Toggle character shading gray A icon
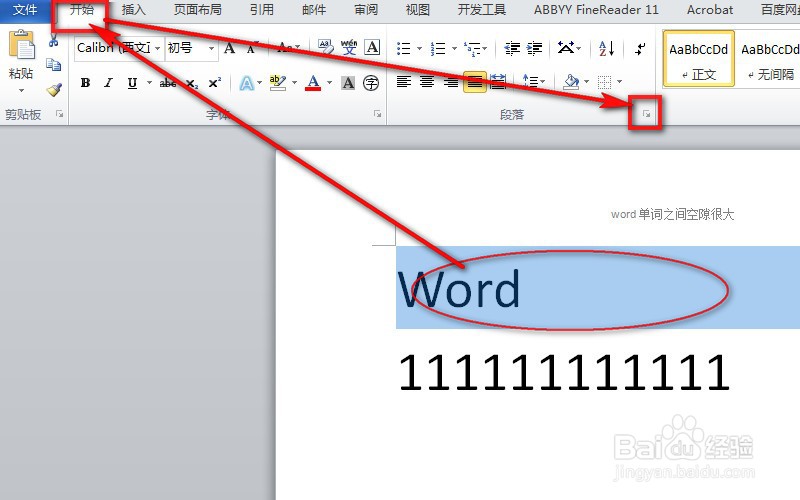800x500 pixels. pos(348,83)
